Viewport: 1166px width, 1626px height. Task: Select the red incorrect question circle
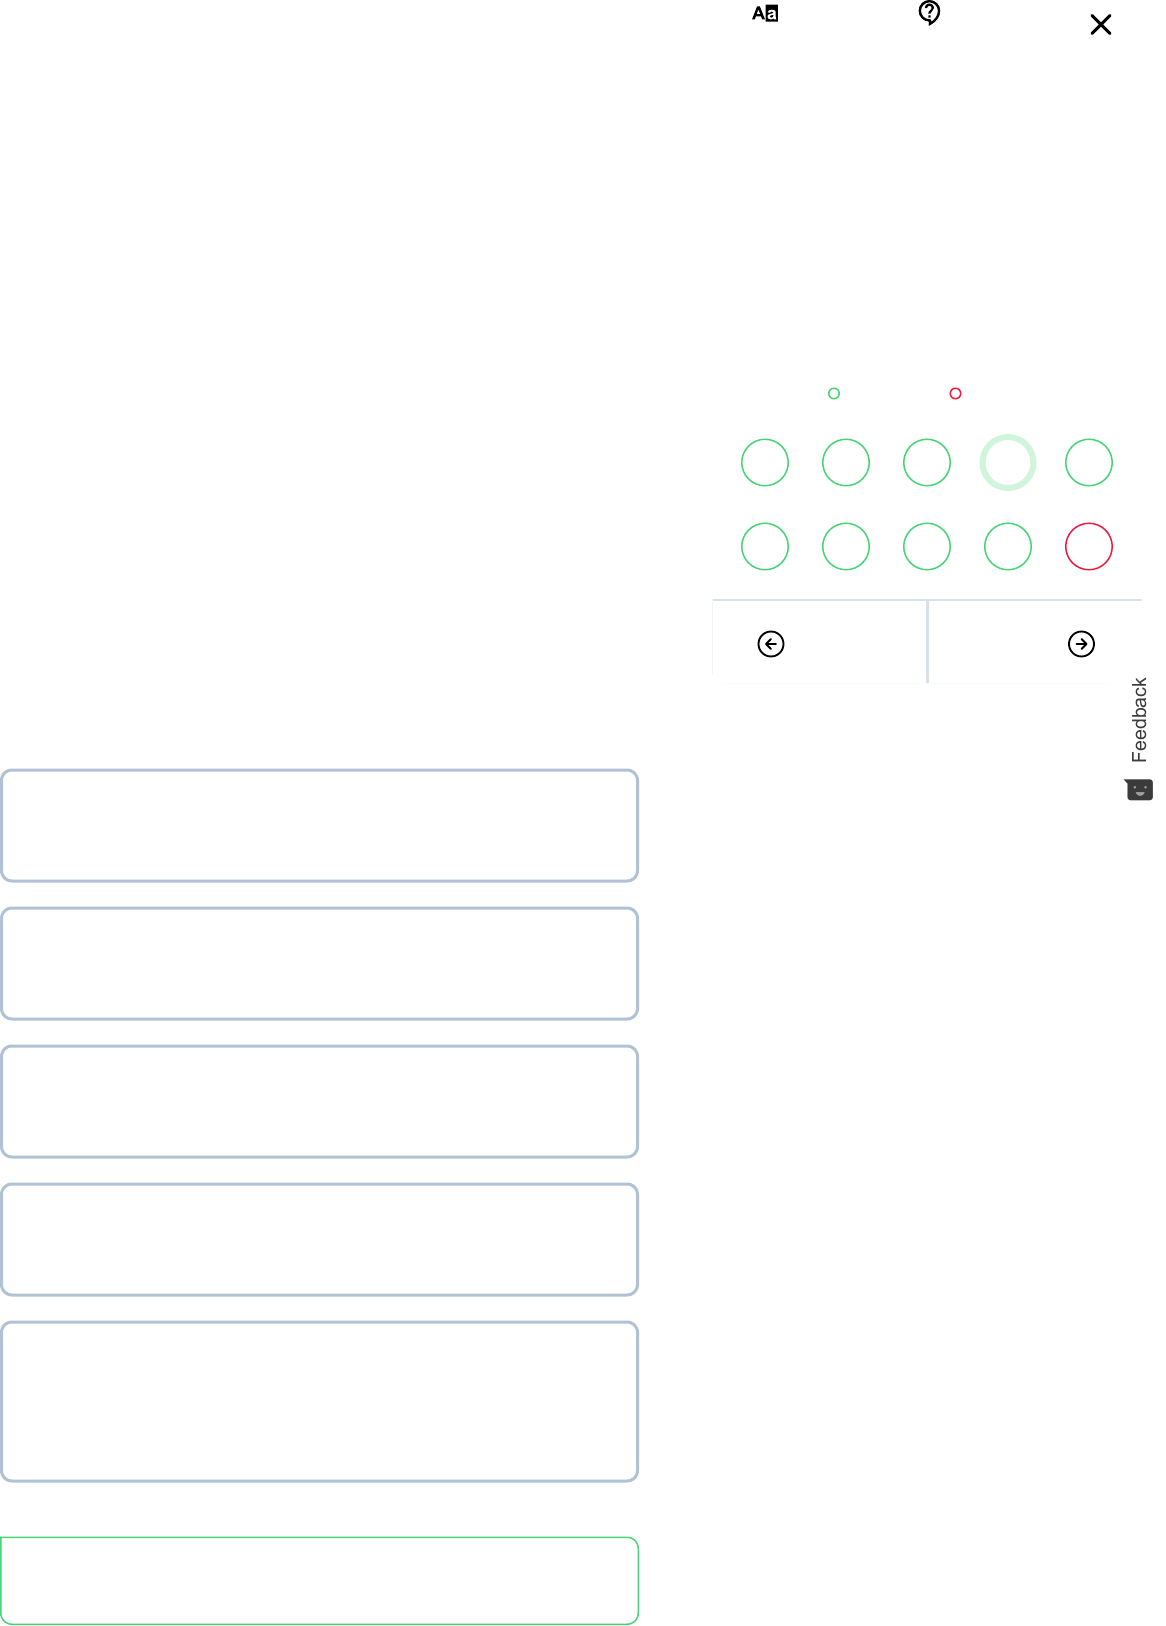tap(1088, 547)
